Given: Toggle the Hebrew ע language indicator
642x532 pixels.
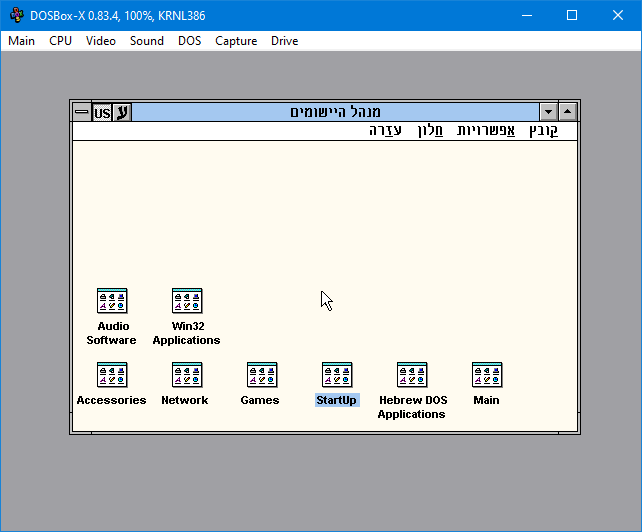Looking at the screenshot, I should (x=122, y=112).
